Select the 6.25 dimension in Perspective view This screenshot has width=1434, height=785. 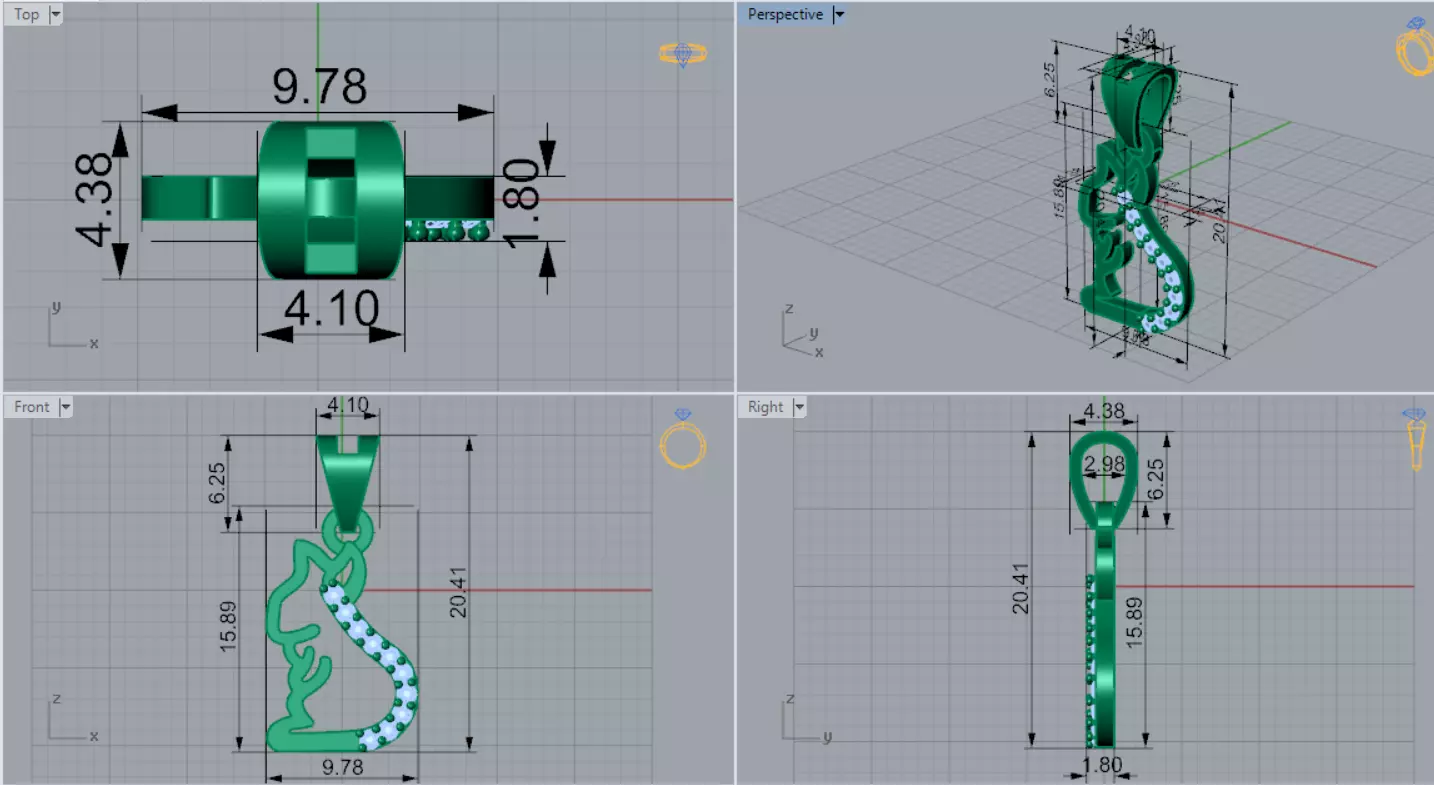point(1050,78)
